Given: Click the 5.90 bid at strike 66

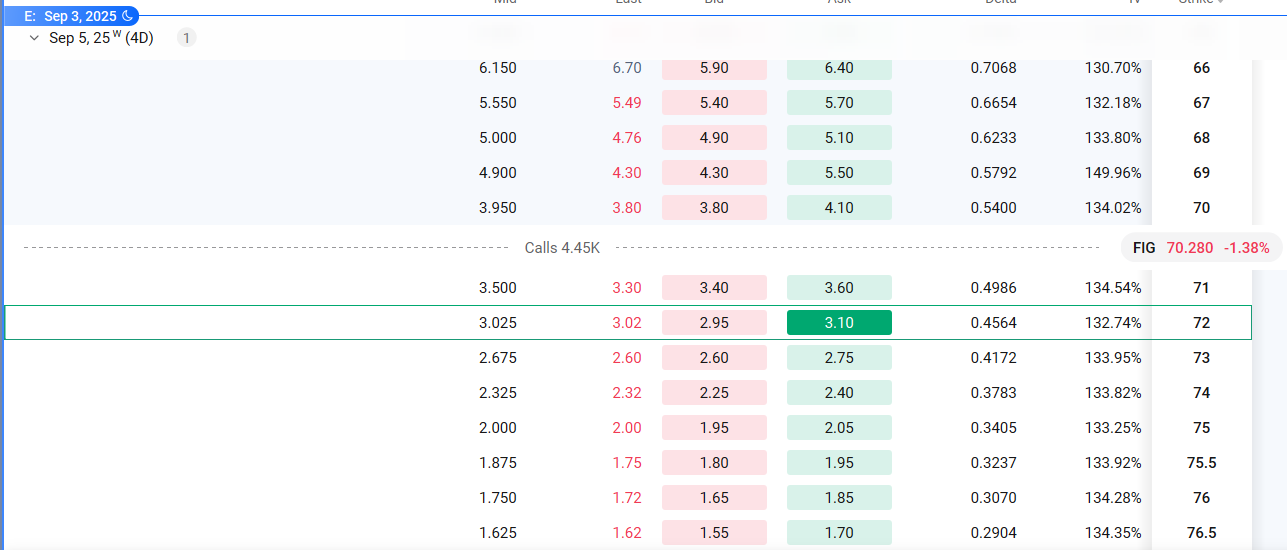Looking at the screenshot, I should [714, 68].
